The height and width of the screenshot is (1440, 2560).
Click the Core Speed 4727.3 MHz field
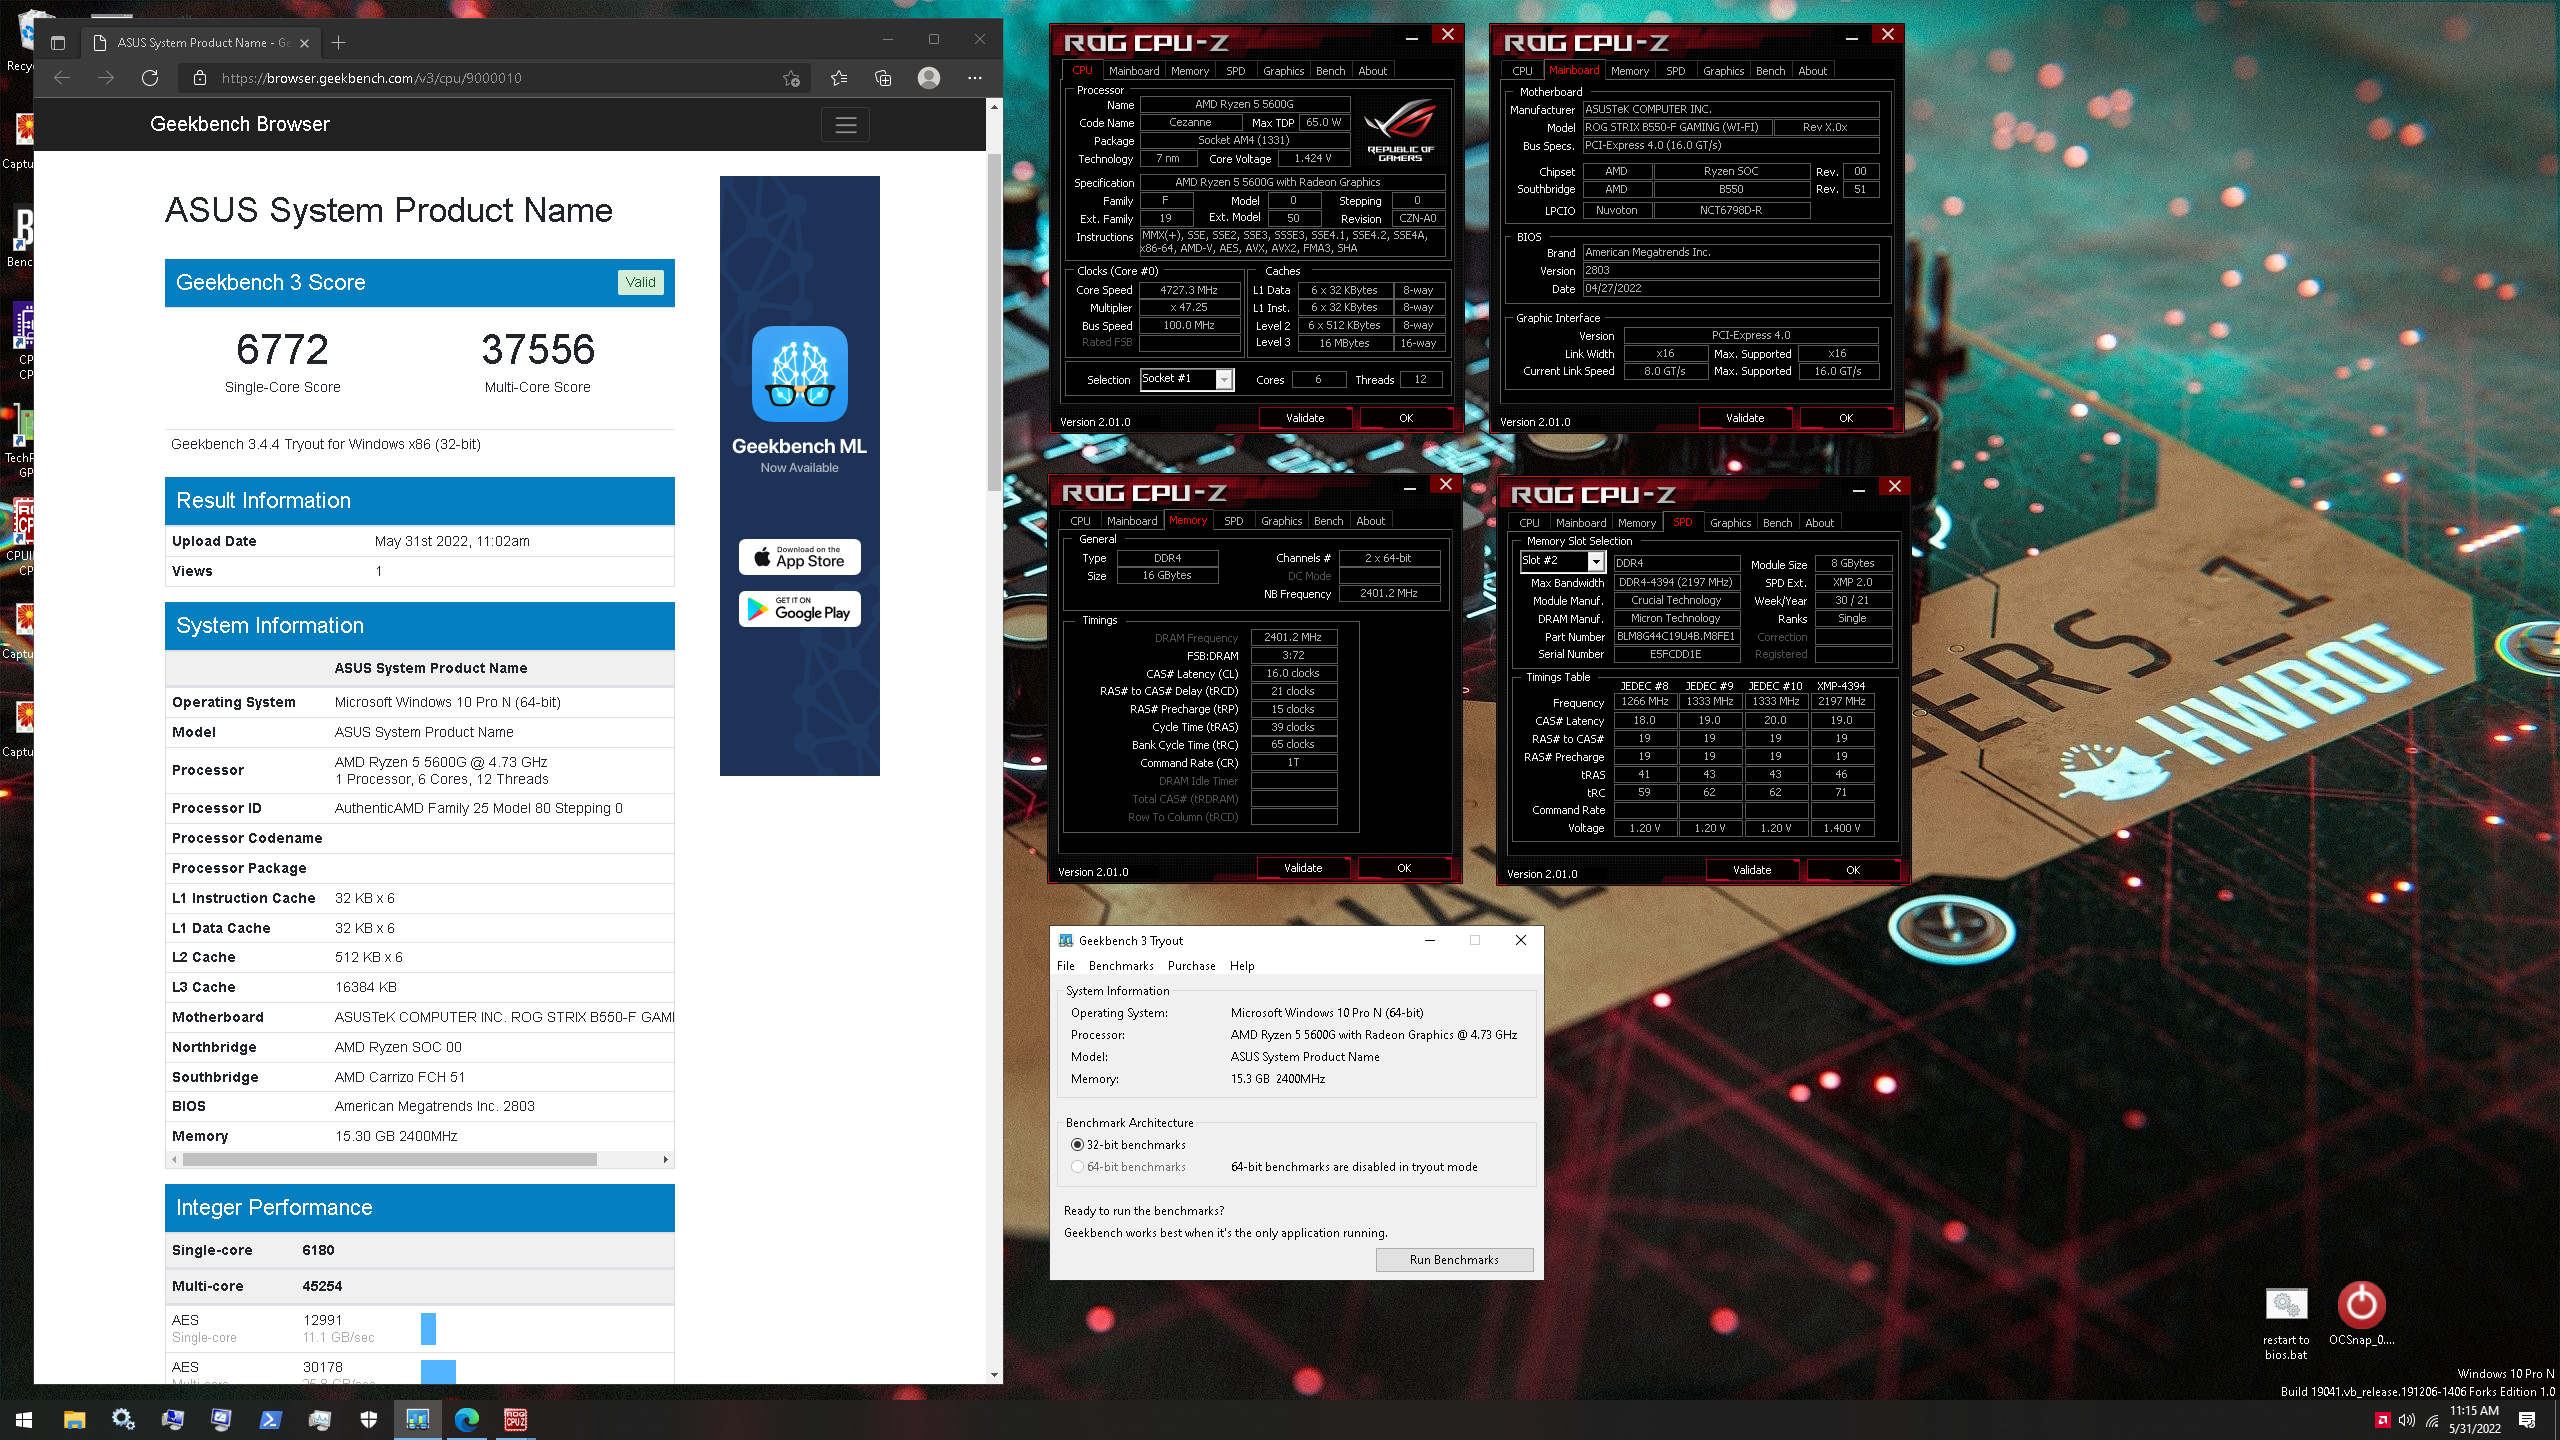pyautogui.click(x=1189, y=290)
